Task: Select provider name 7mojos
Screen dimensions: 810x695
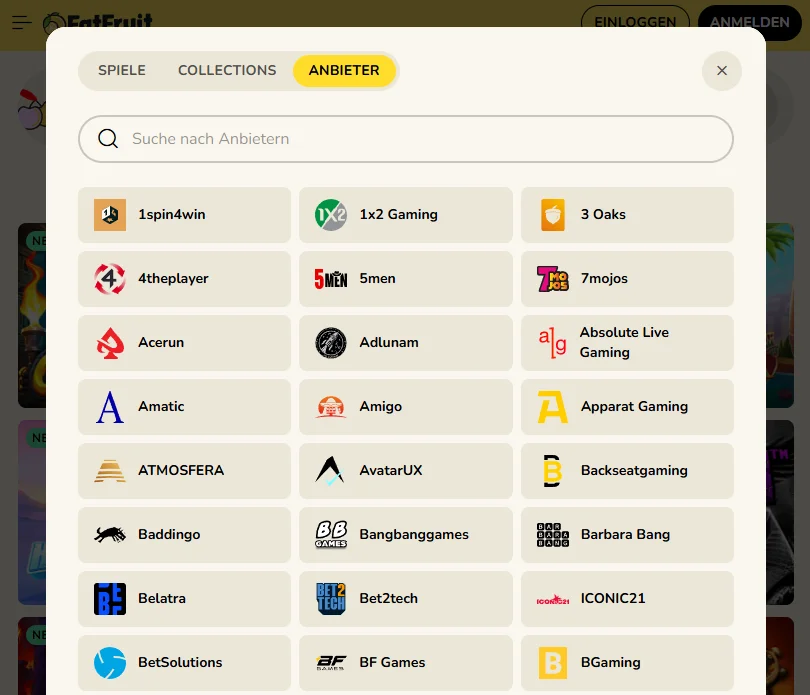Action: (x=604, y=279)
